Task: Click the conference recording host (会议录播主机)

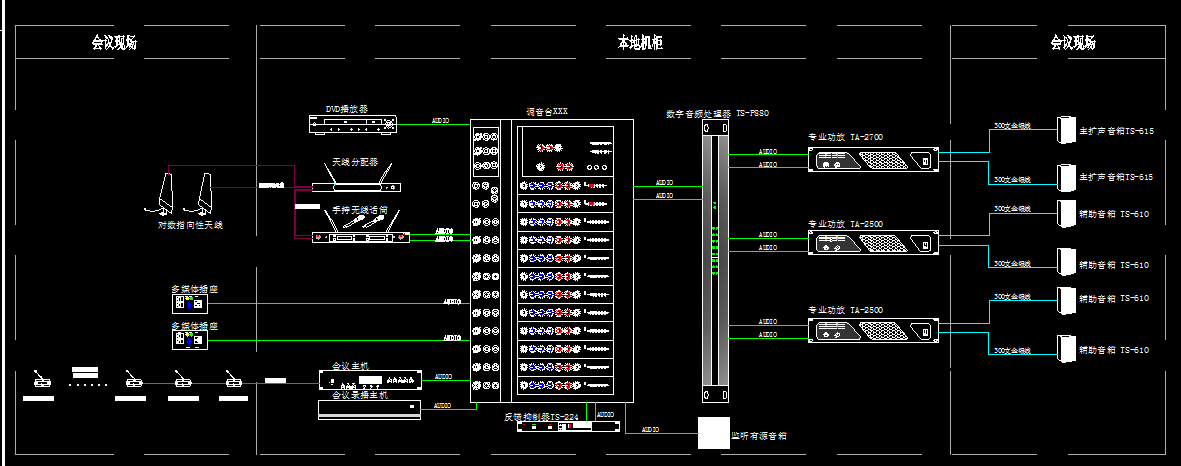Action: tap(369, 408)
